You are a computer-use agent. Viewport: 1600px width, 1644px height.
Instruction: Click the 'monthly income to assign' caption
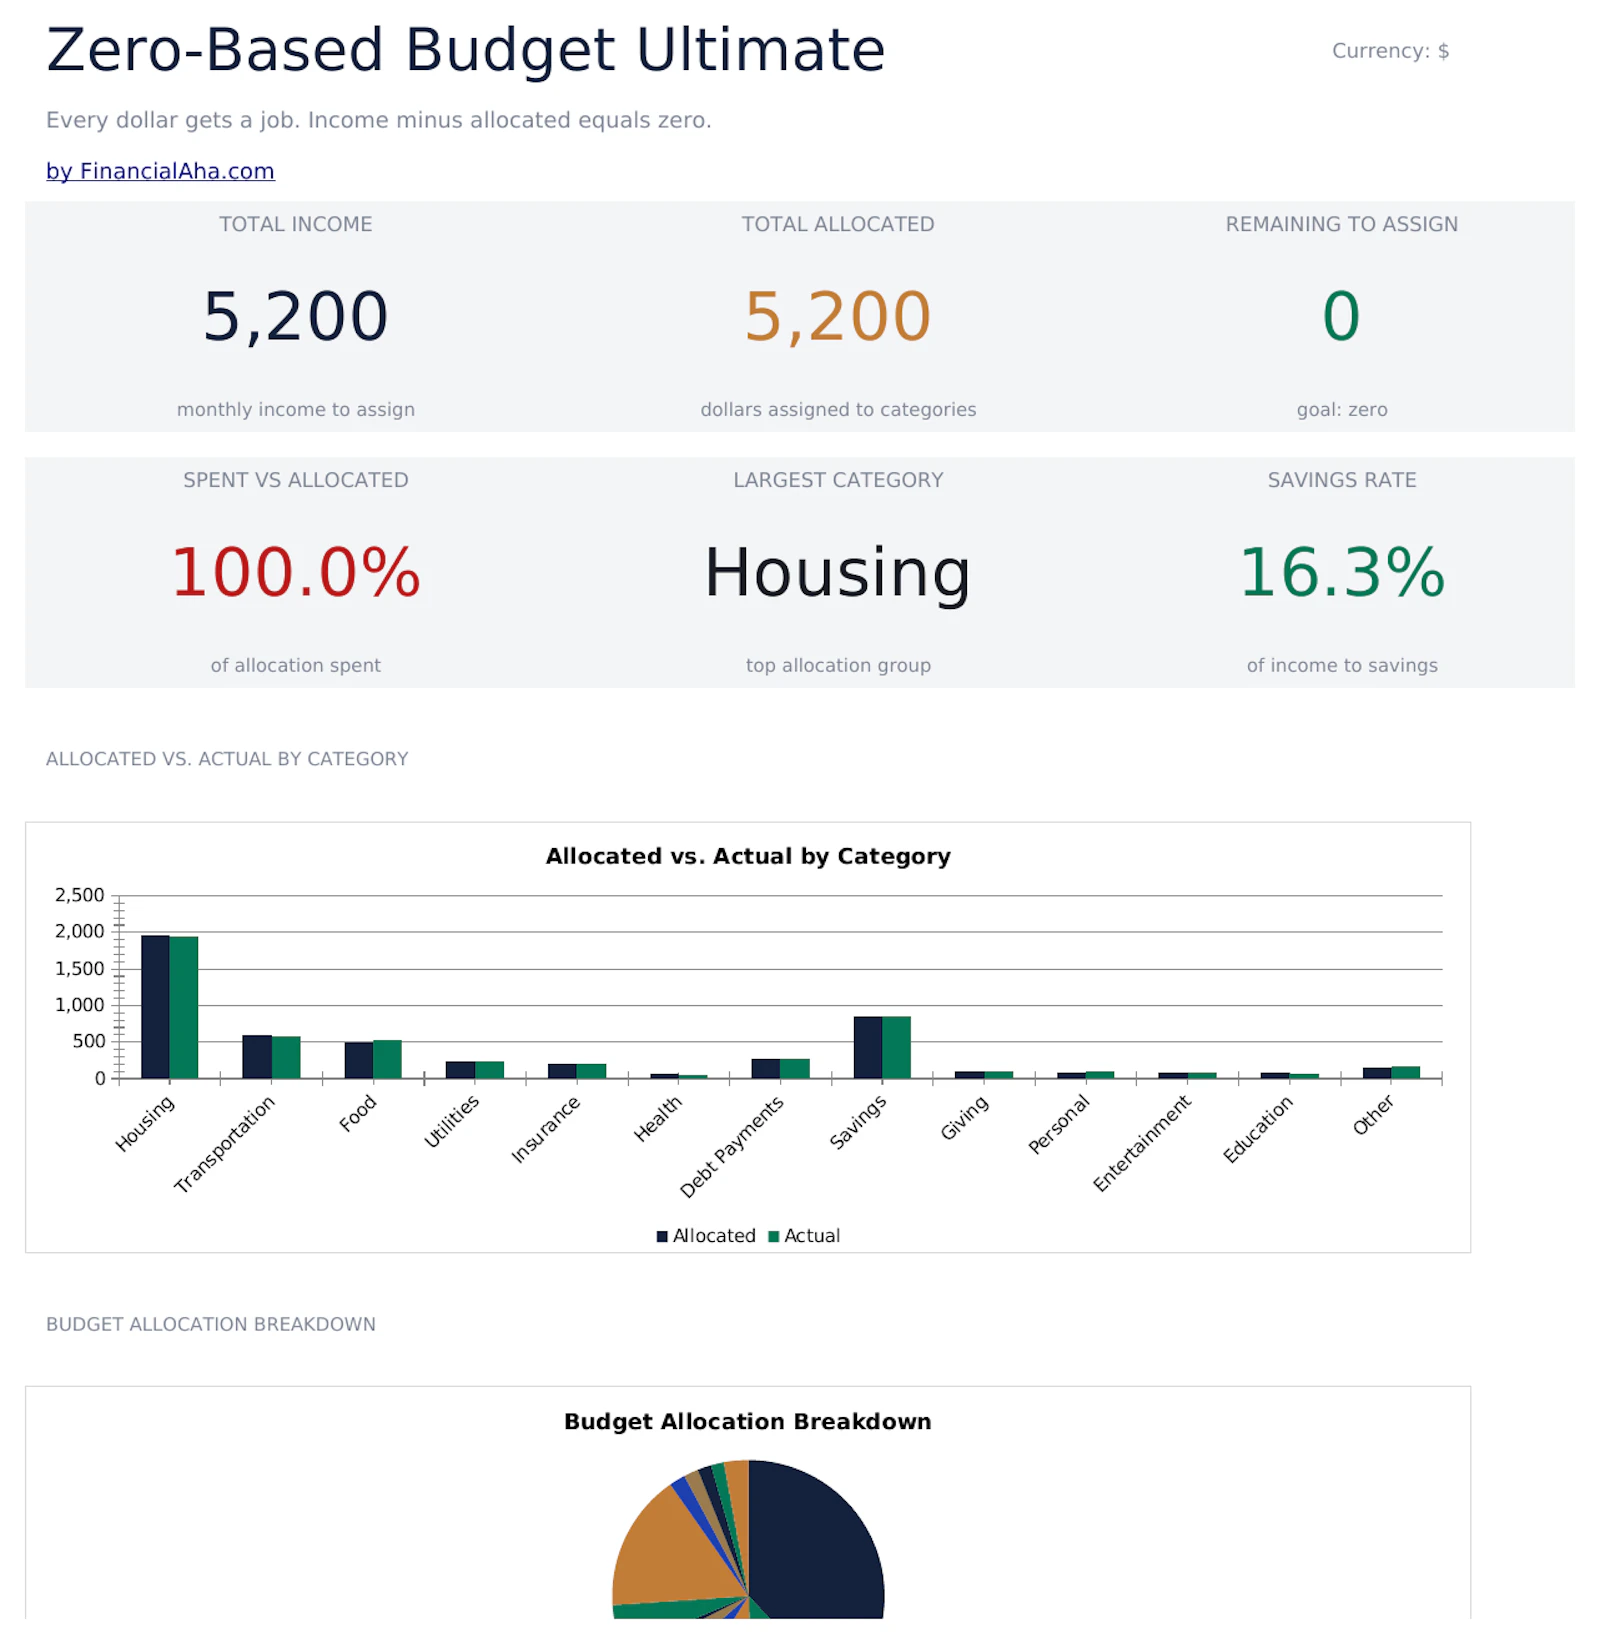[x=296, y=409]
